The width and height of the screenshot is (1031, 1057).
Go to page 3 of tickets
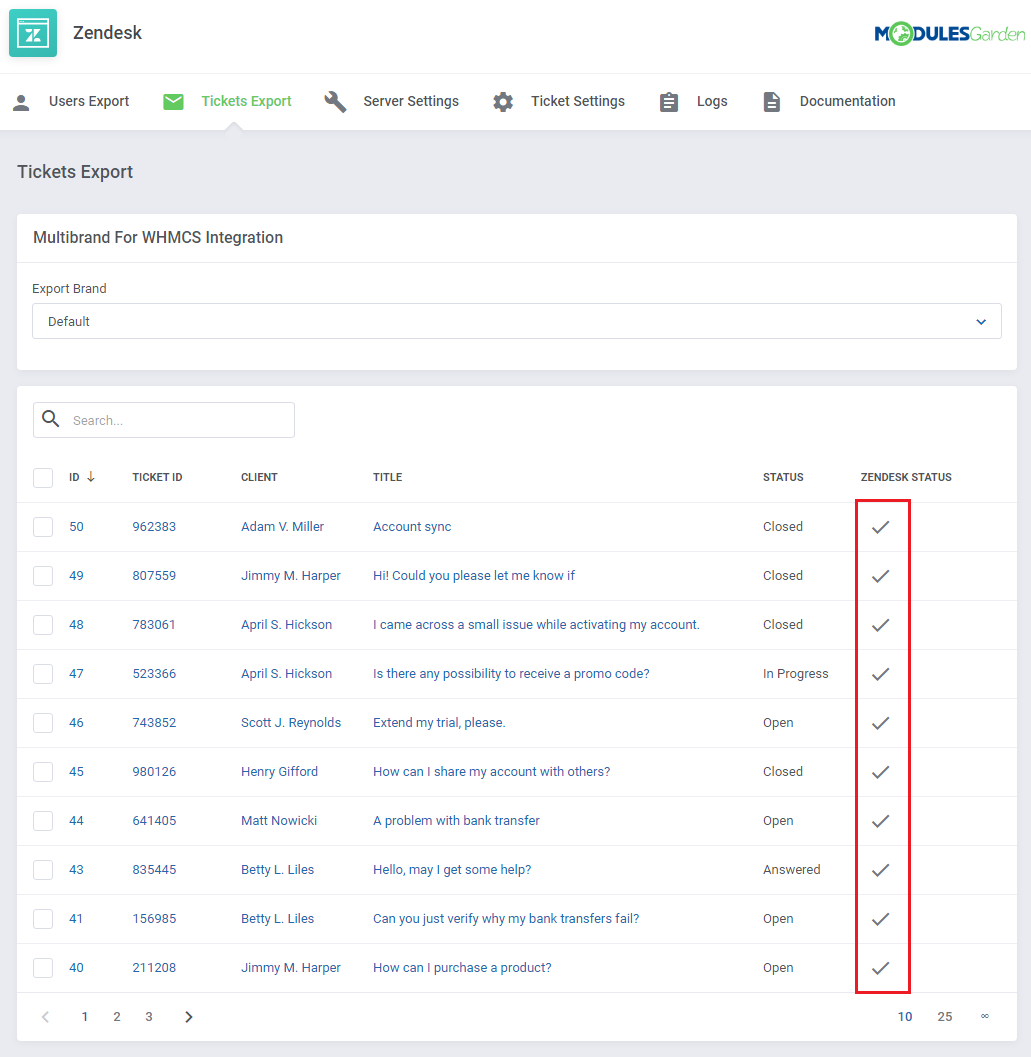click(149, 1017)
